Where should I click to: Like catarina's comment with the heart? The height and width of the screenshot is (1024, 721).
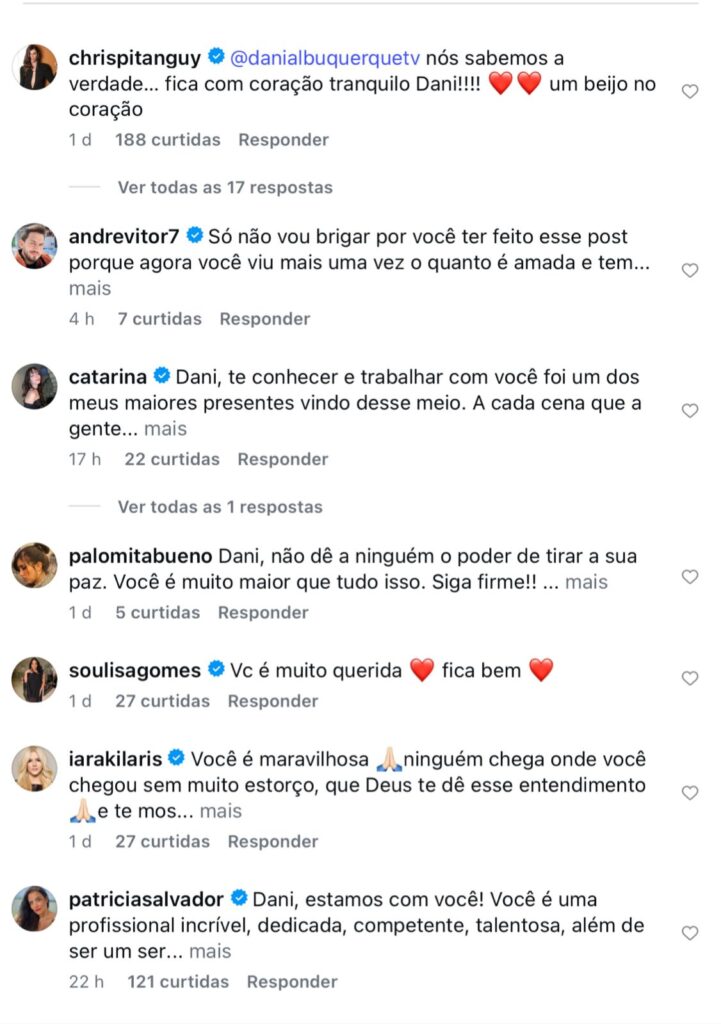(x=689, y=410)
